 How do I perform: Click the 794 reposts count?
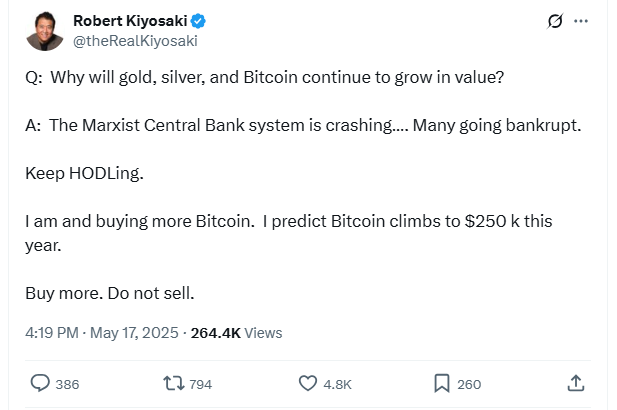pos(200,384)
